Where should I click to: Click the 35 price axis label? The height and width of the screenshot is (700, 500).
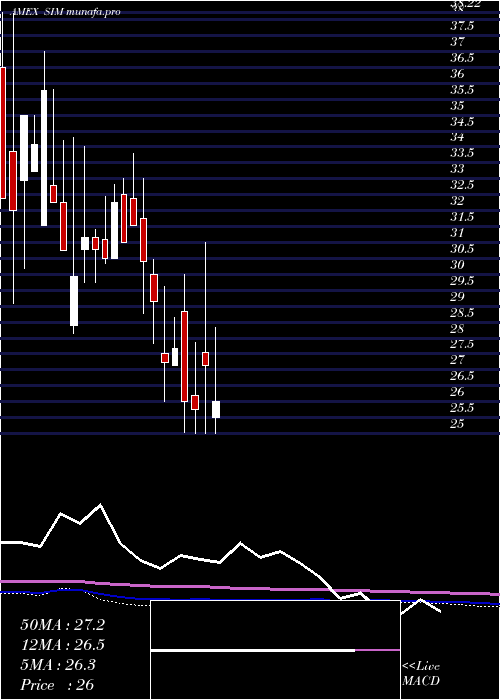[458, 106]
